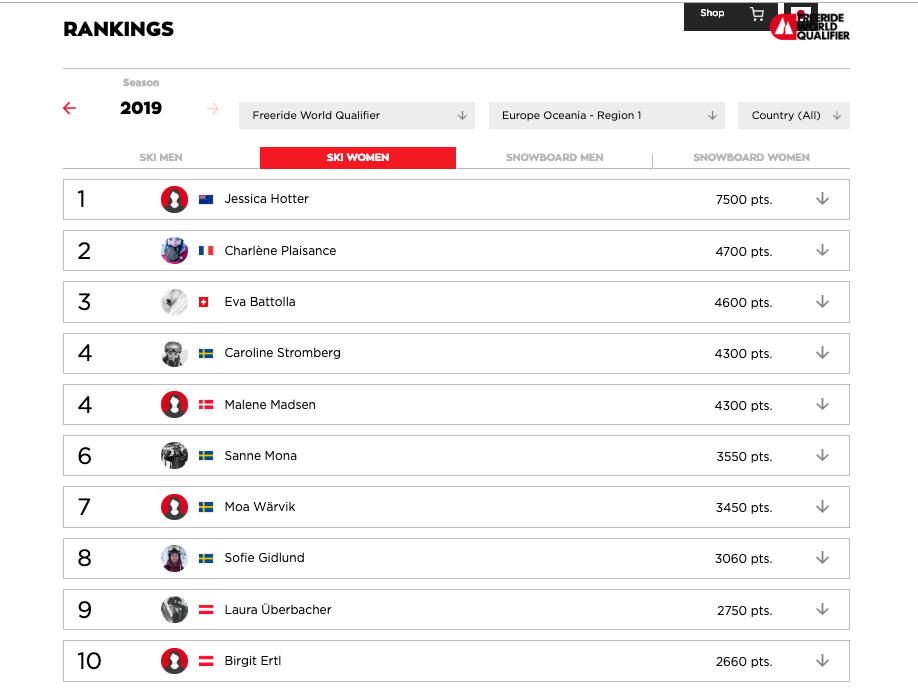
Task: Click the Shop button
Action: [712, 14]
